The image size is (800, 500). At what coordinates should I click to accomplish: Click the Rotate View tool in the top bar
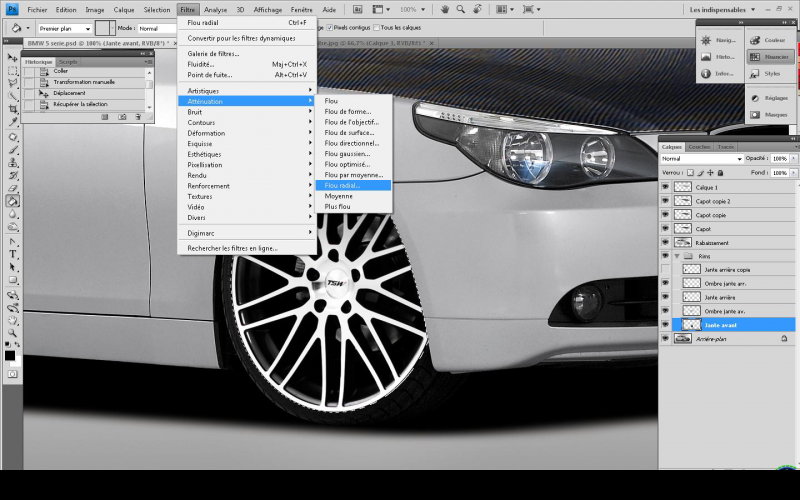[x=477, y=9]
